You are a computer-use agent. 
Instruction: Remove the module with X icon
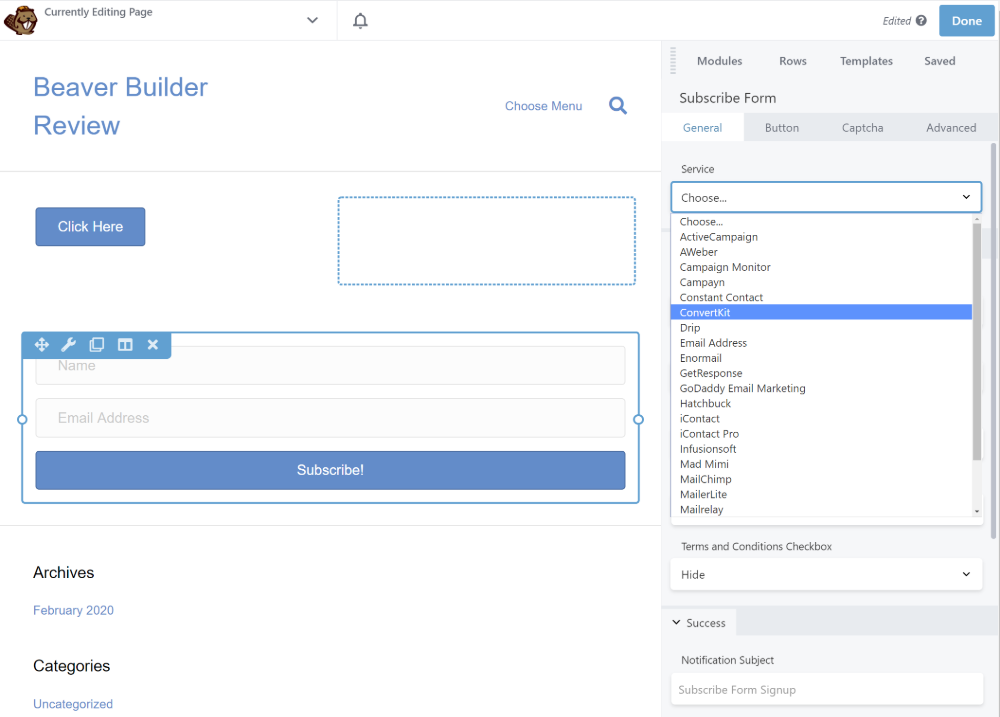point(152,344)
